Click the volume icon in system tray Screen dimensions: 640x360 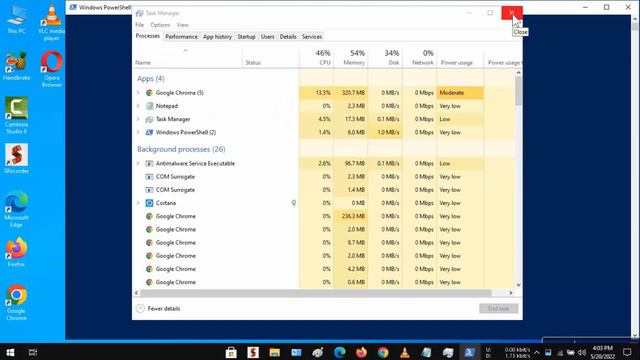(582, 353)
